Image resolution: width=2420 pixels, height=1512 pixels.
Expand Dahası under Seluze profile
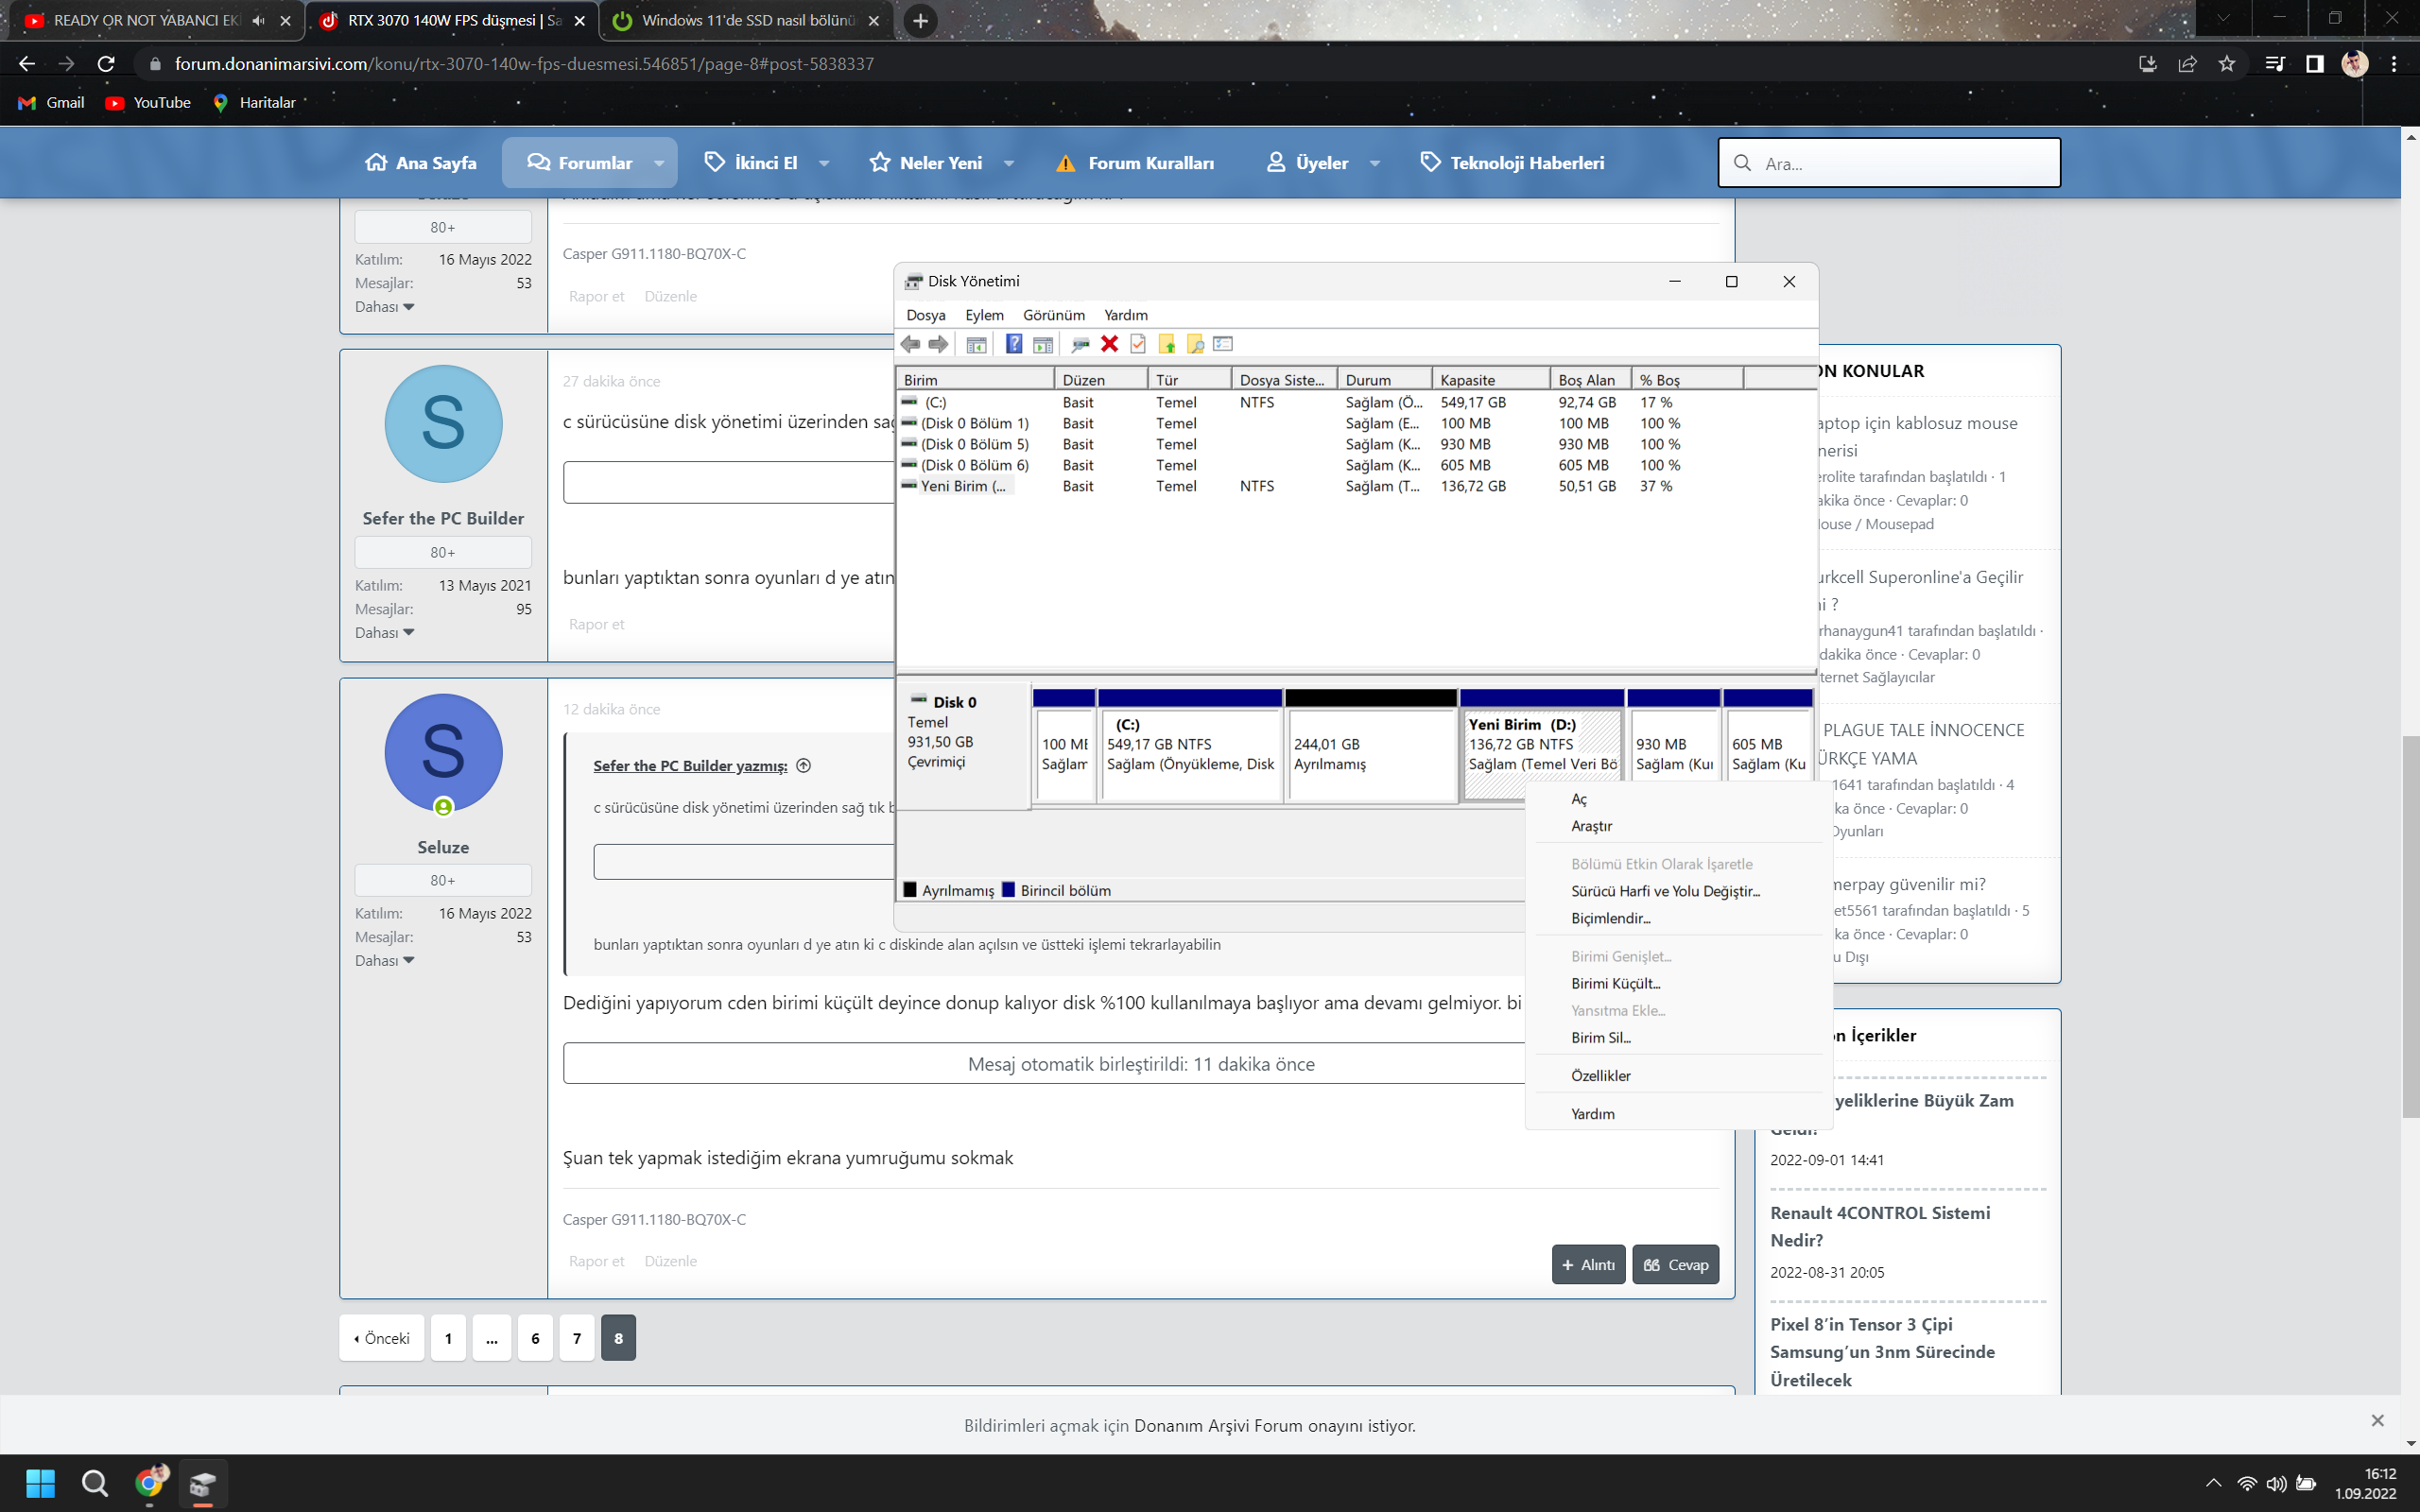384,961
